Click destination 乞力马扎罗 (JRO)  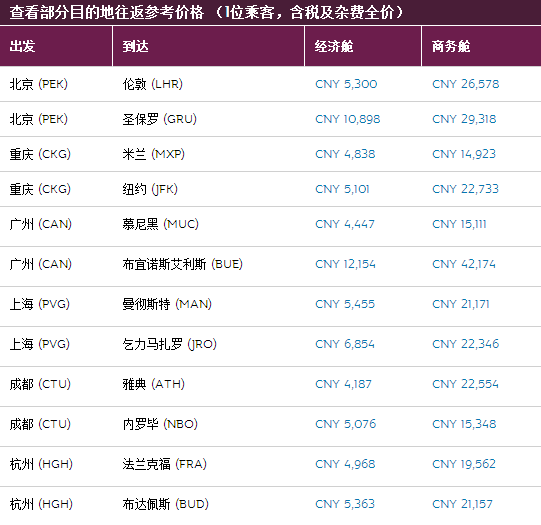(x=169, y=344)
